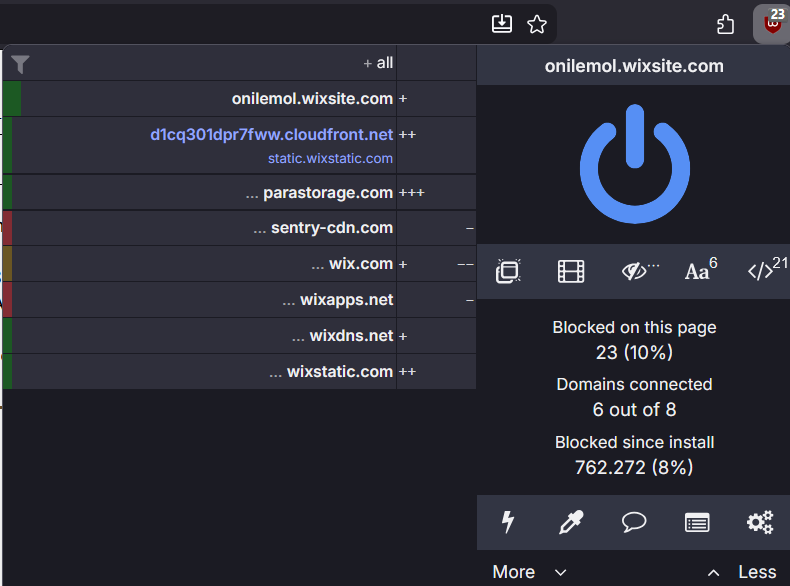Click the browser bookmark star icon
The image size is (790, 586).
pos(537,24)
